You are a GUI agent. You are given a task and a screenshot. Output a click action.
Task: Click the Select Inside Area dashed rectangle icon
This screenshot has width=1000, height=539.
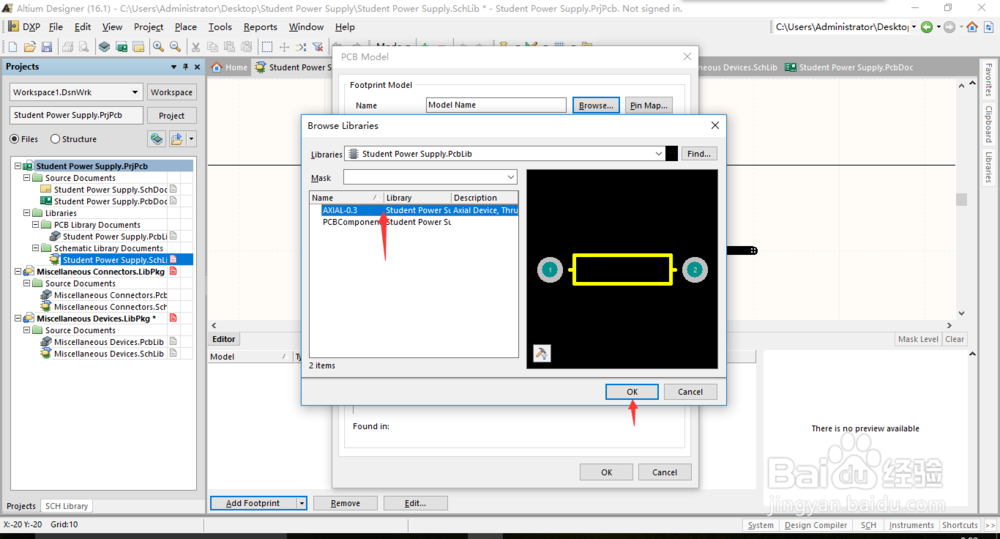point(267,47)
